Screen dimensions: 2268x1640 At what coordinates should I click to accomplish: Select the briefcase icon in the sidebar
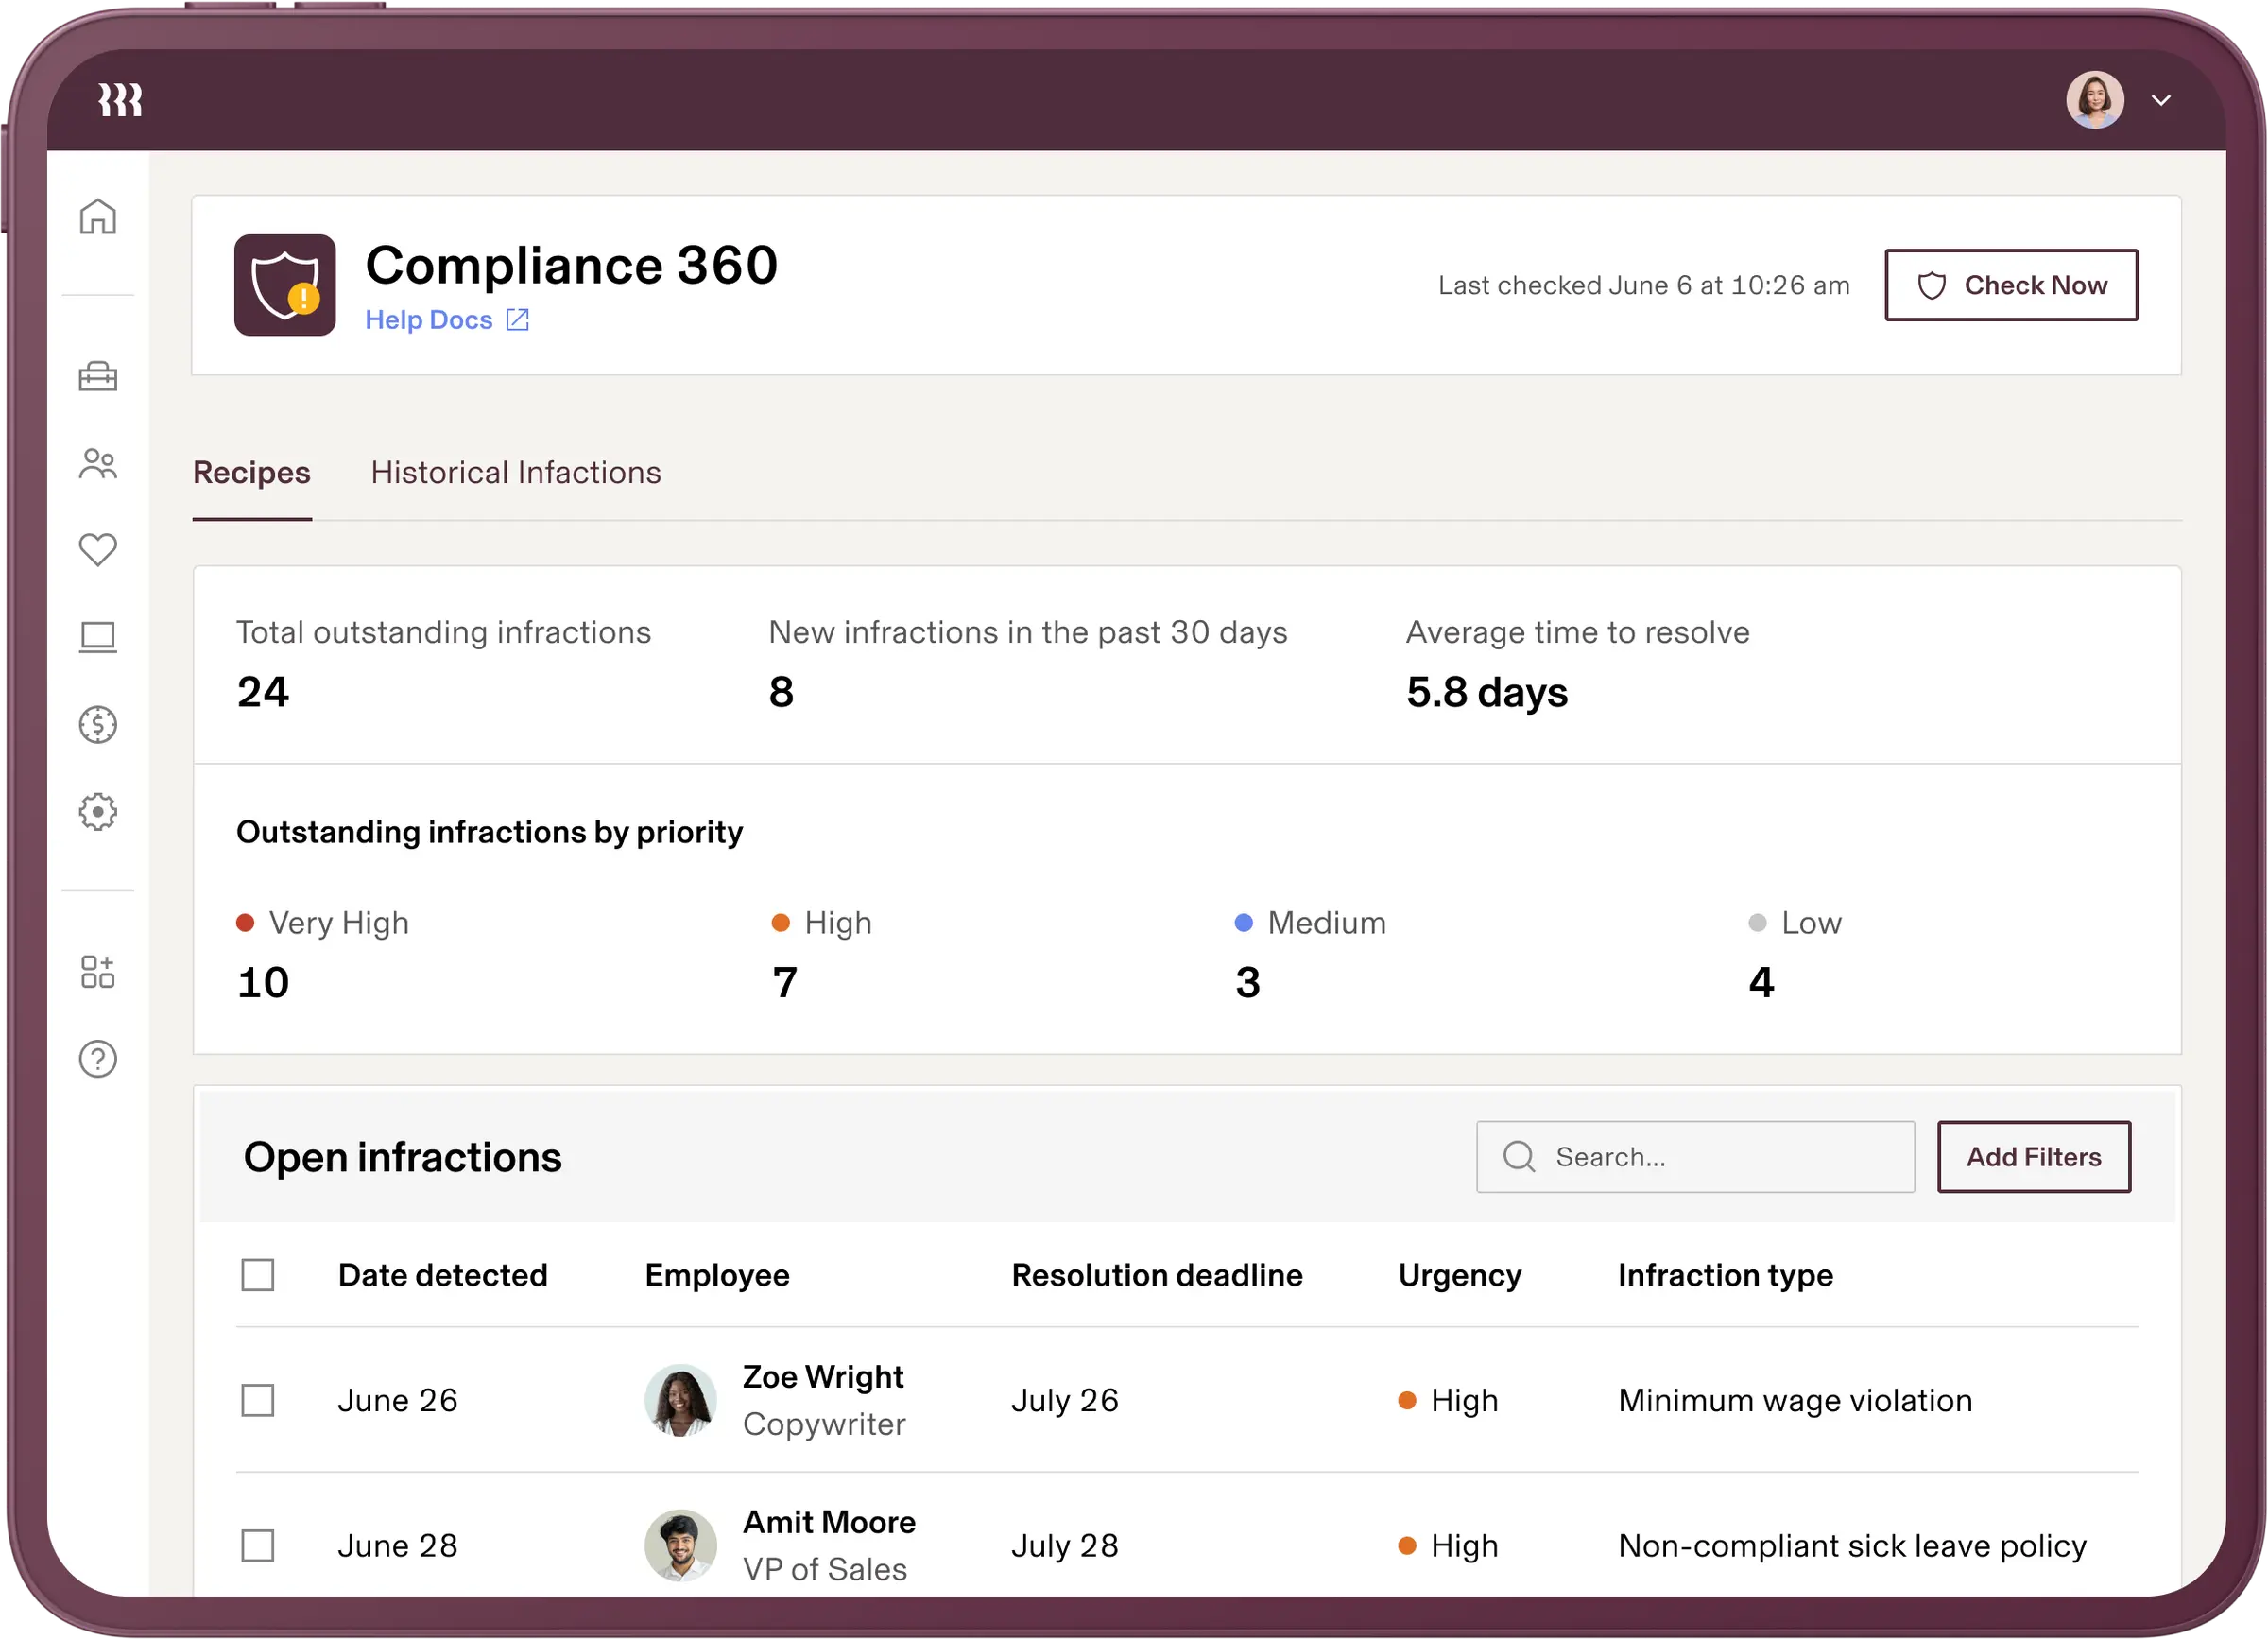[x=98, y=376]
